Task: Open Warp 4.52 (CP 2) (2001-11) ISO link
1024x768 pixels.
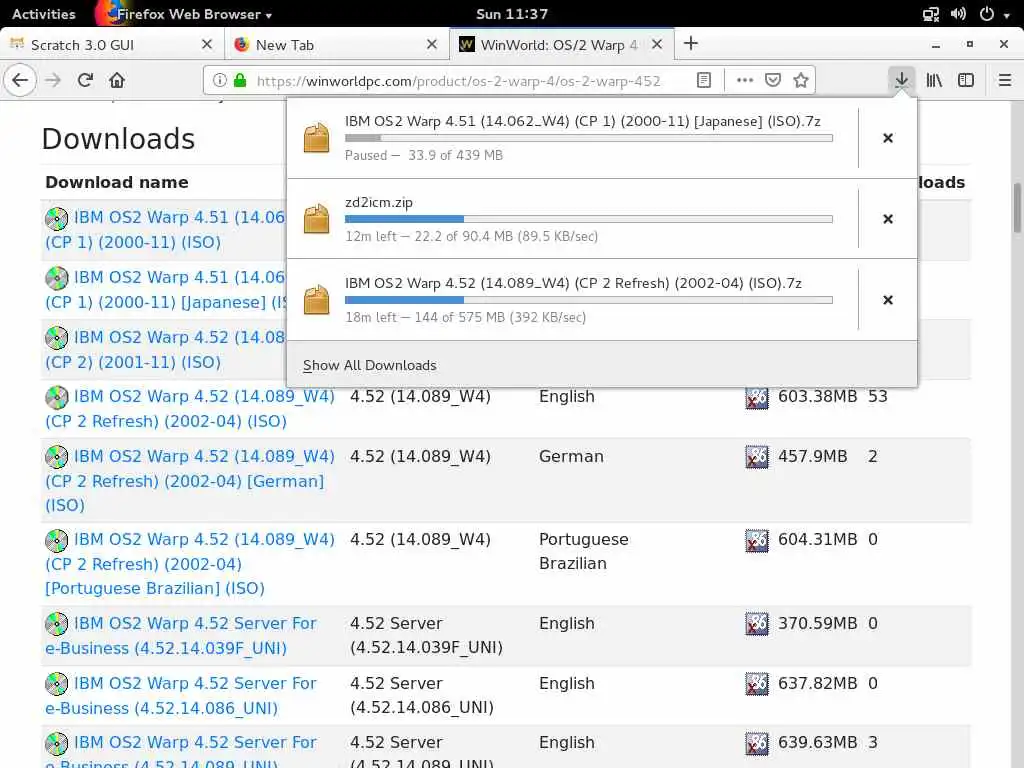Action: tap(165, 349)
